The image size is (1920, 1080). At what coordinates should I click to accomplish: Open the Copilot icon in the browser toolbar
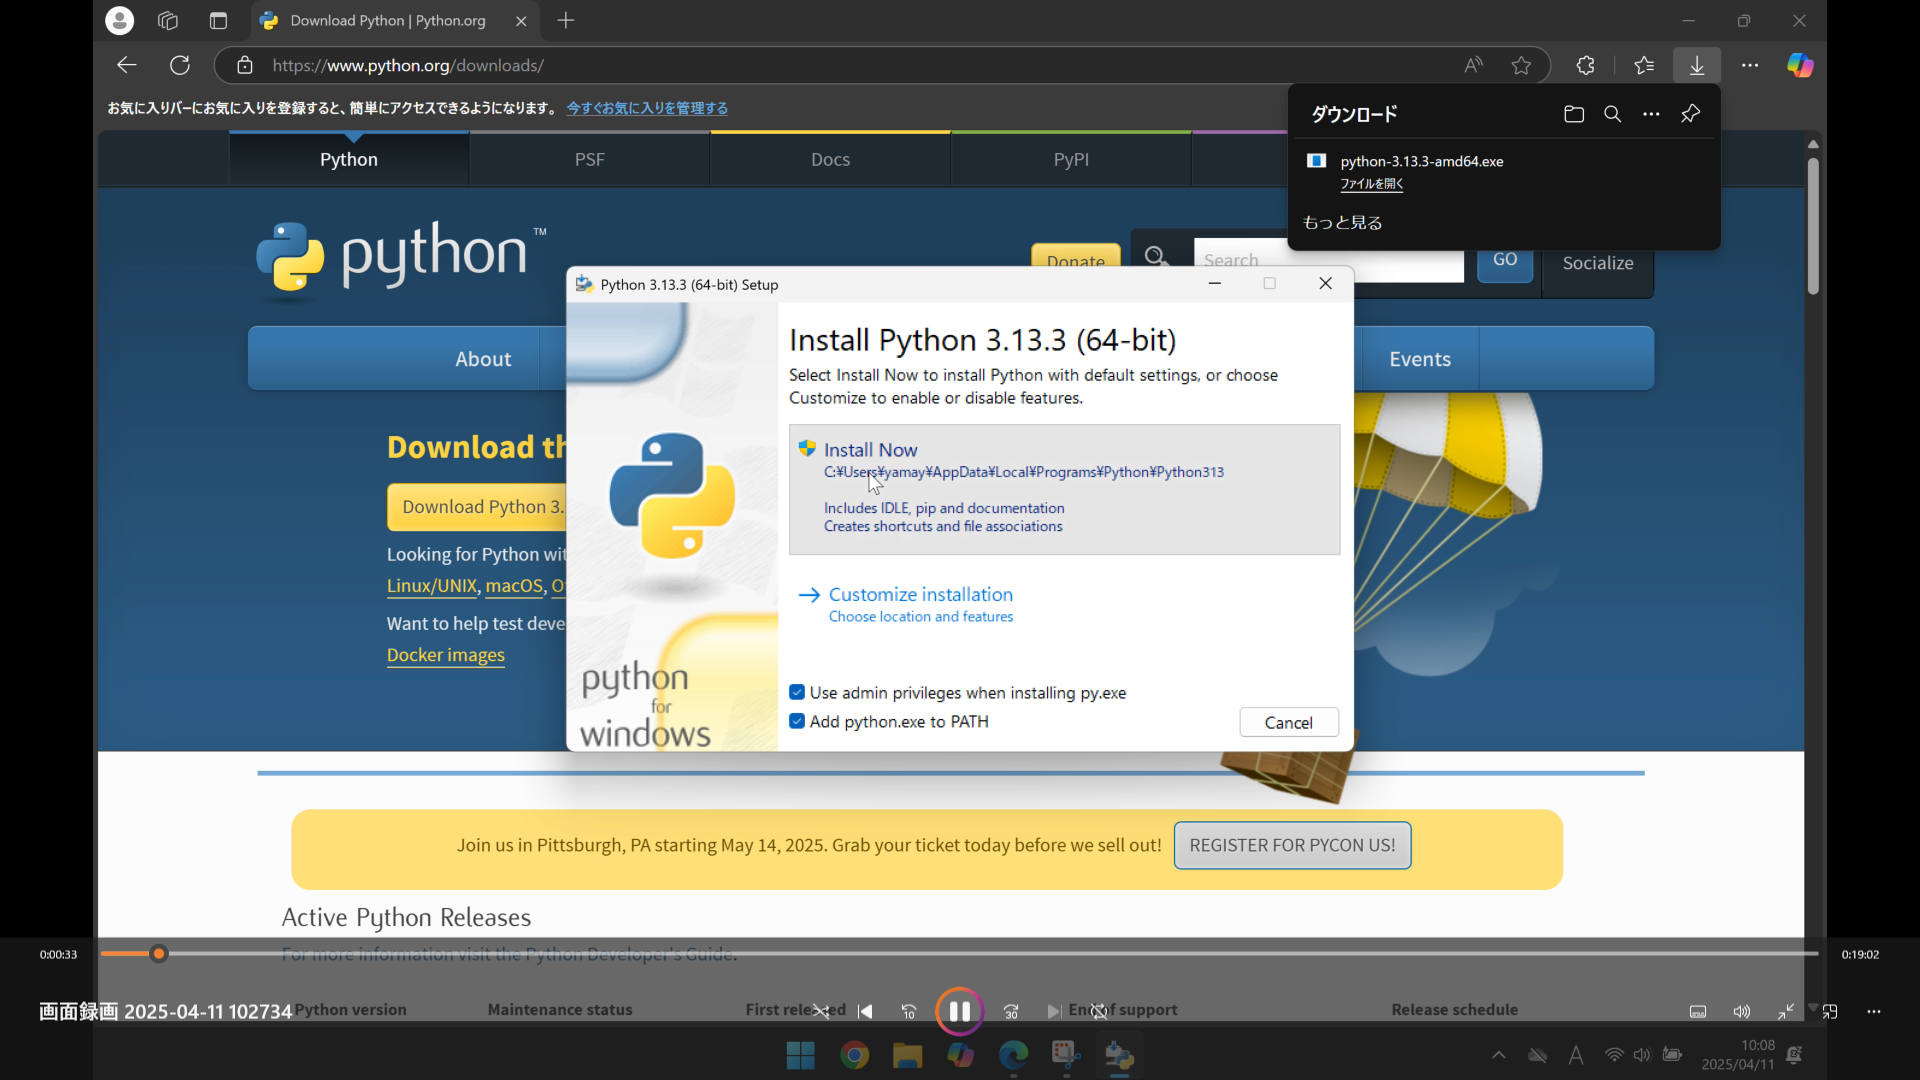point(1800,65)
